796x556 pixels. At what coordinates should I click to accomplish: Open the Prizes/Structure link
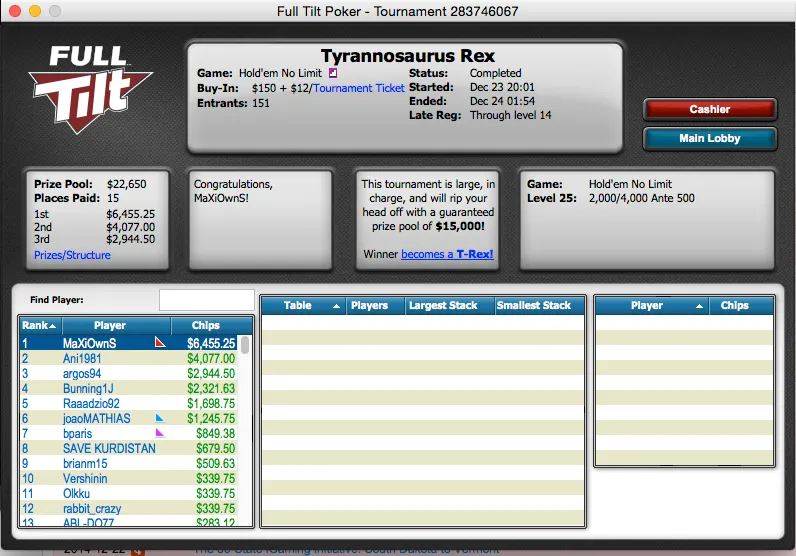[72, 255]
